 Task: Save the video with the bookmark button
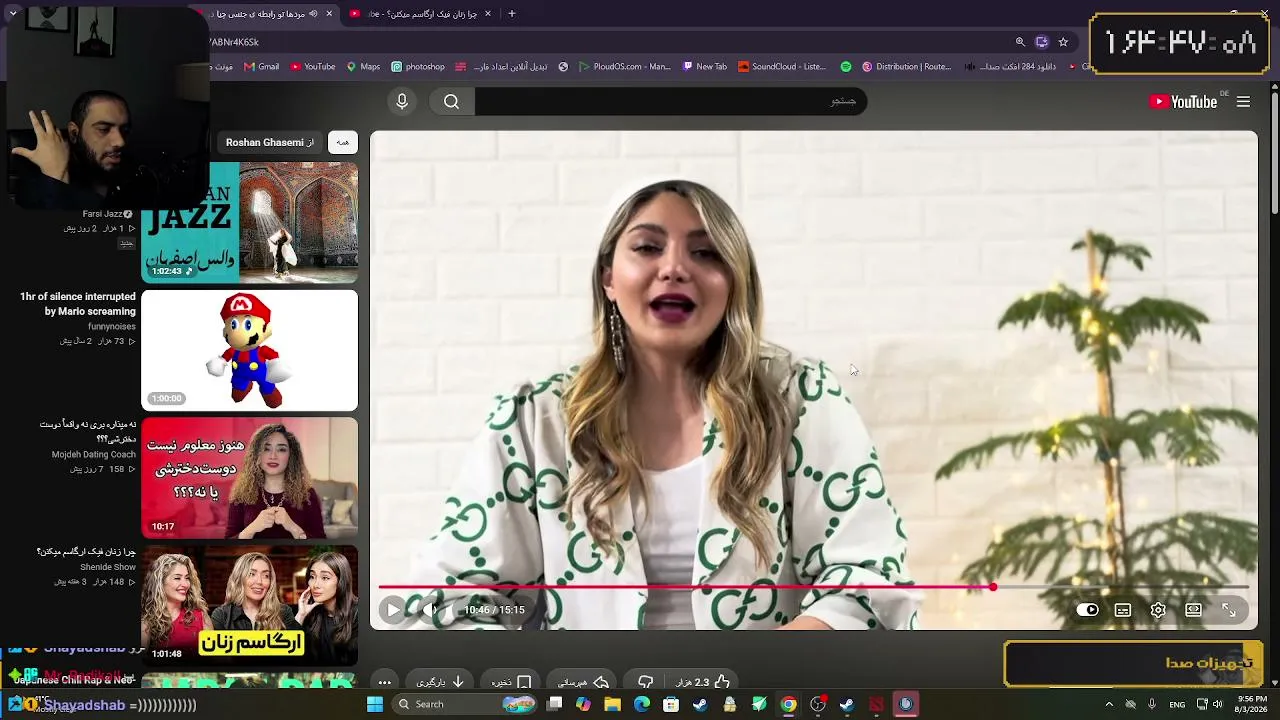[x=511, y=682]
